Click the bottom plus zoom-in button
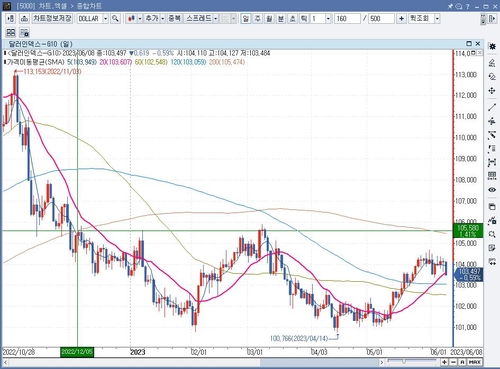 (x=444, y=362)
